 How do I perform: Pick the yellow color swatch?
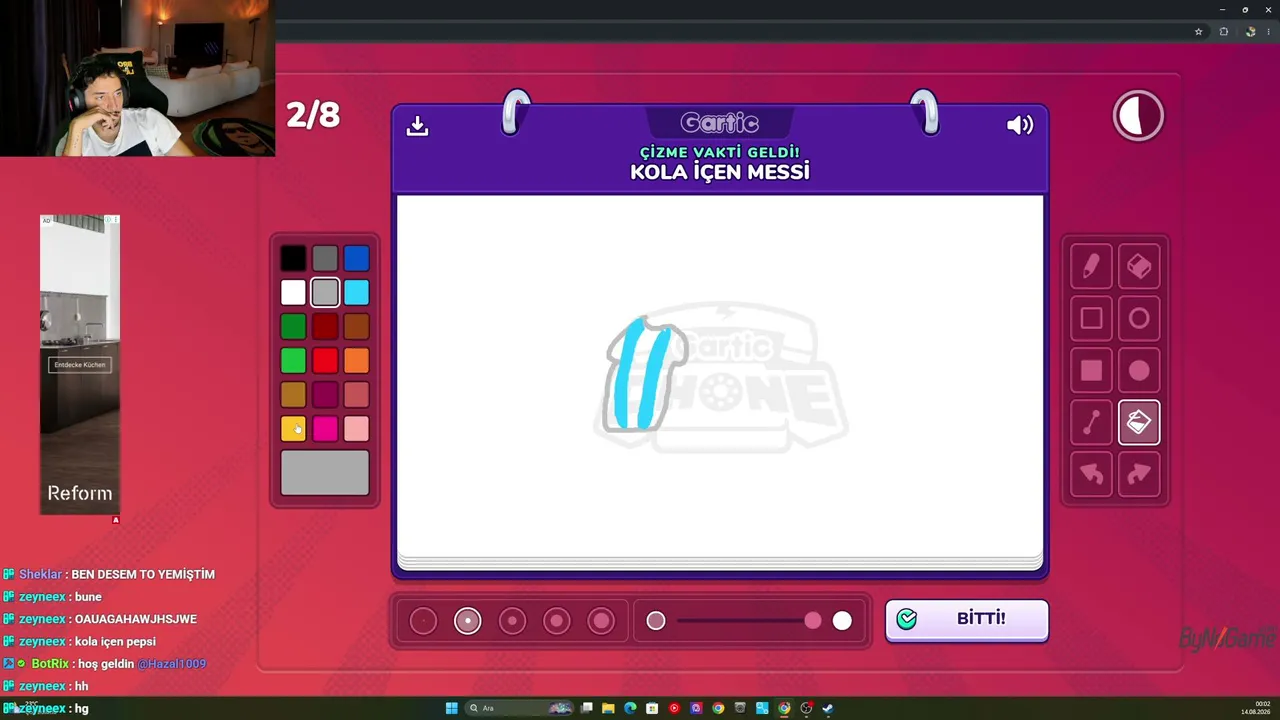293,429
